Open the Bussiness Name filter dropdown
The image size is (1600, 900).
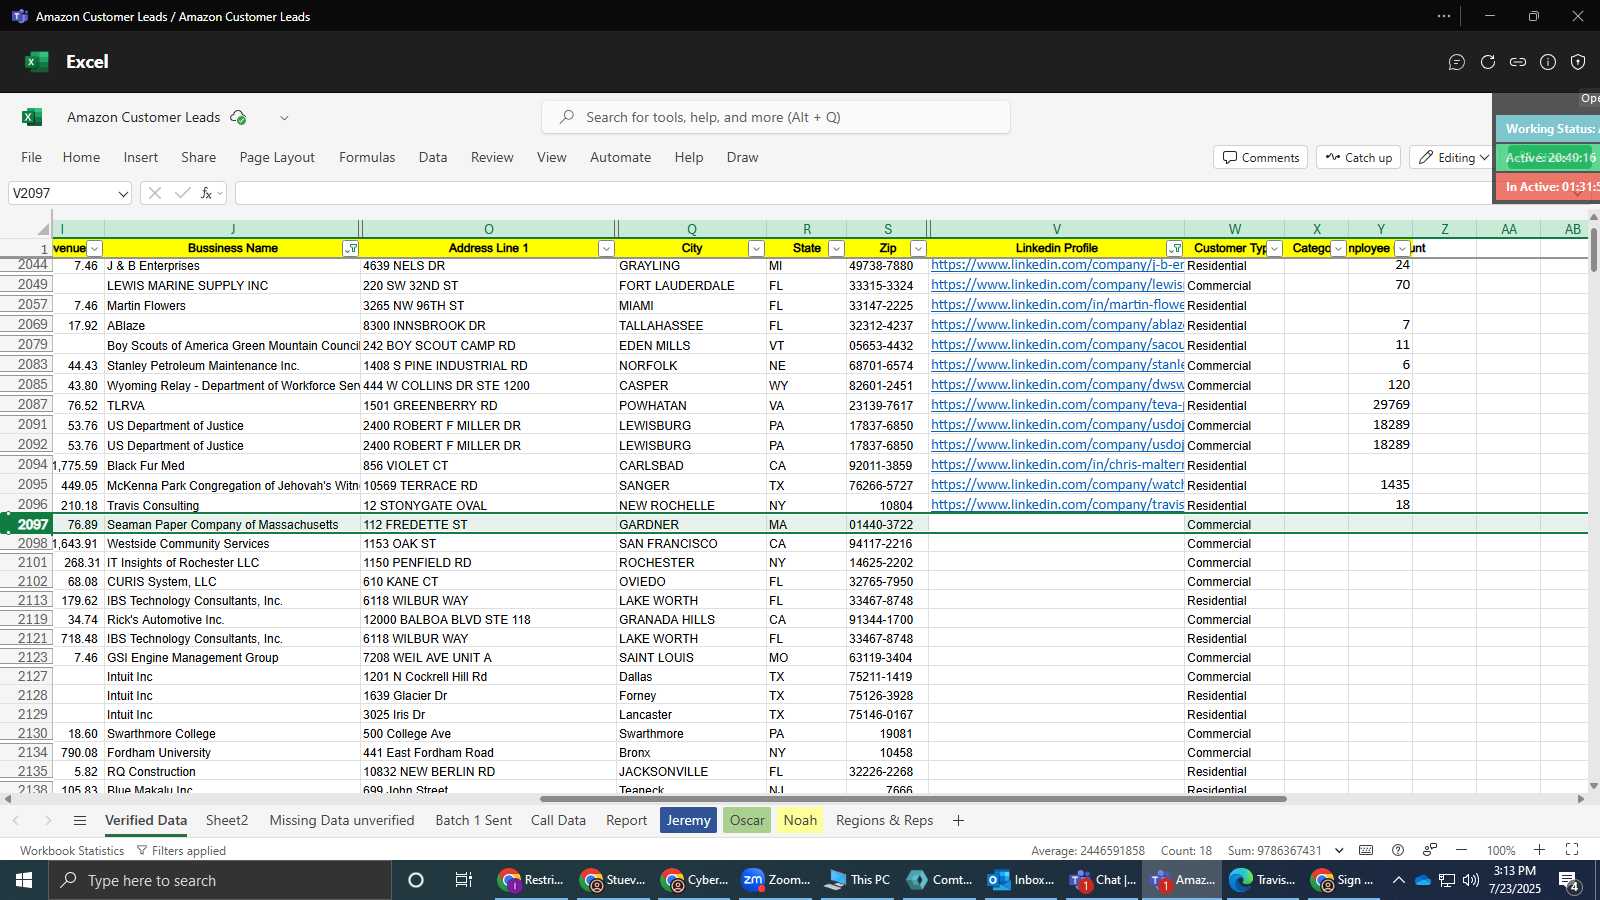click(351, 248)
